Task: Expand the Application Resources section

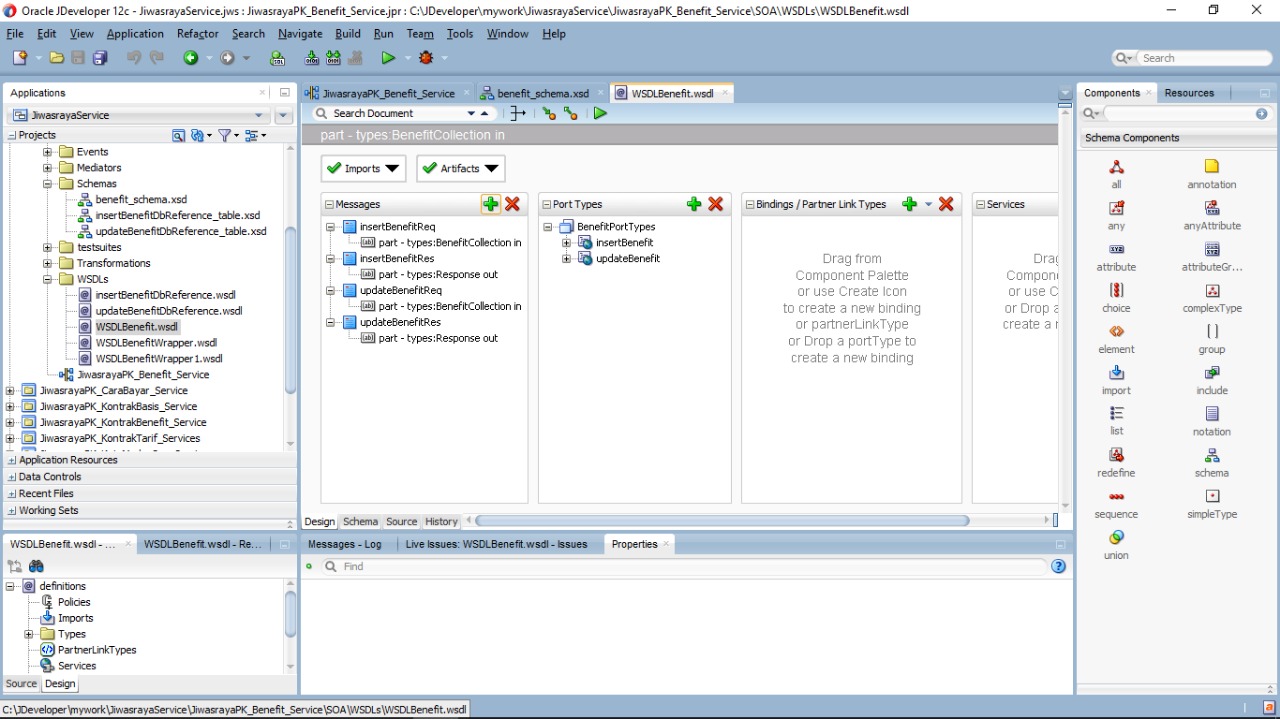Action: 12,460
